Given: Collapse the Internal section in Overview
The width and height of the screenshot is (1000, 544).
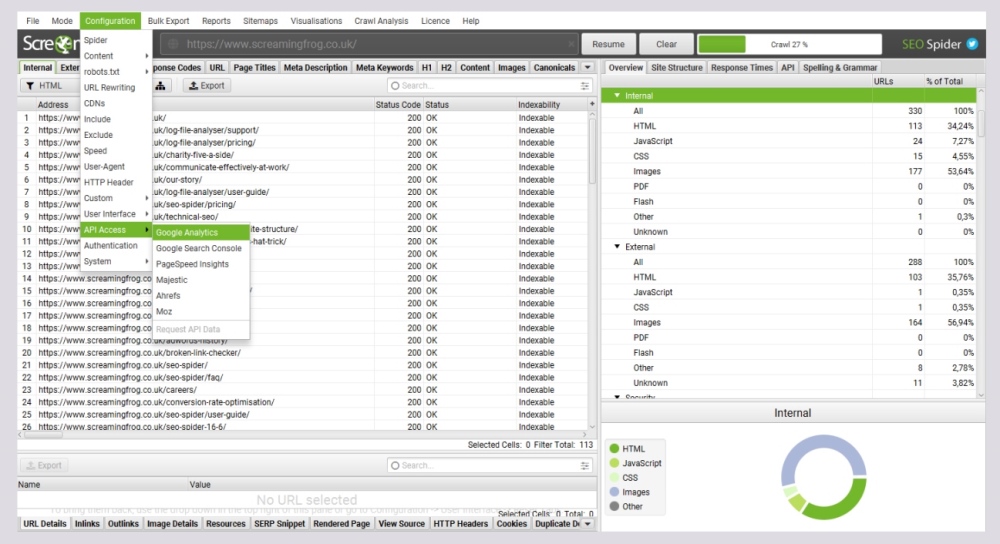Looking at the screenshot, I should (x=617, y=96).
